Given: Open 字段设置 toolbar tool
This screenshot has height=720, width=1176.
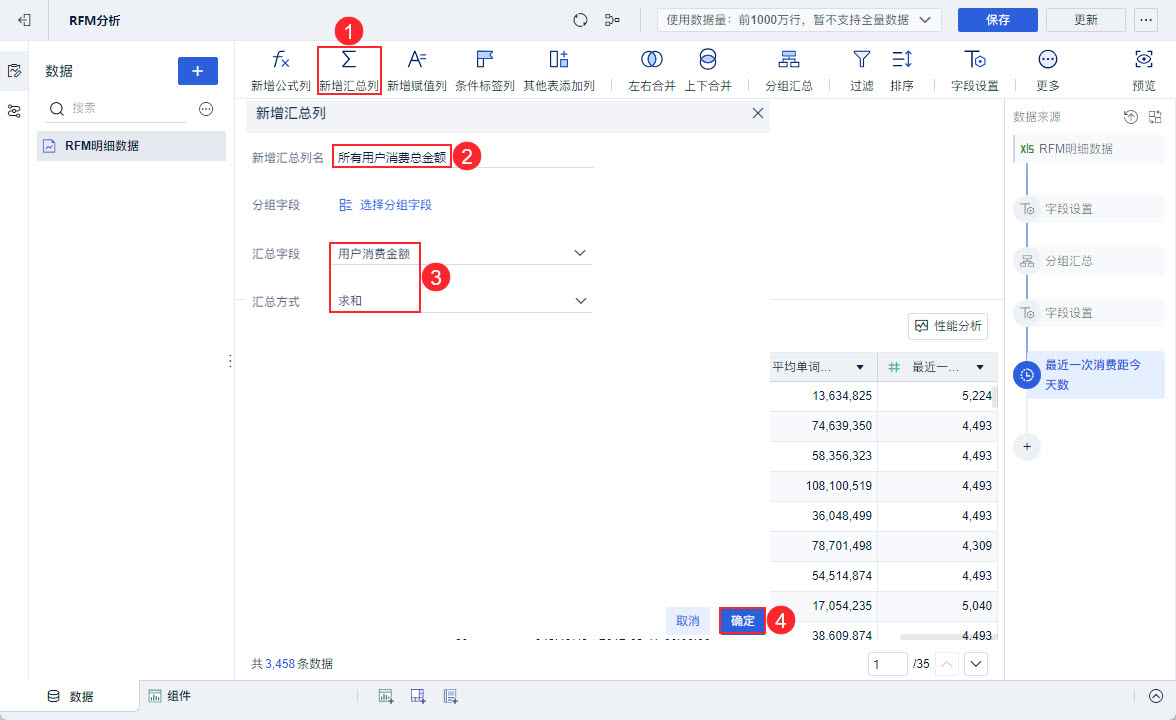Looking at the screenshot, I should (974, 70).
